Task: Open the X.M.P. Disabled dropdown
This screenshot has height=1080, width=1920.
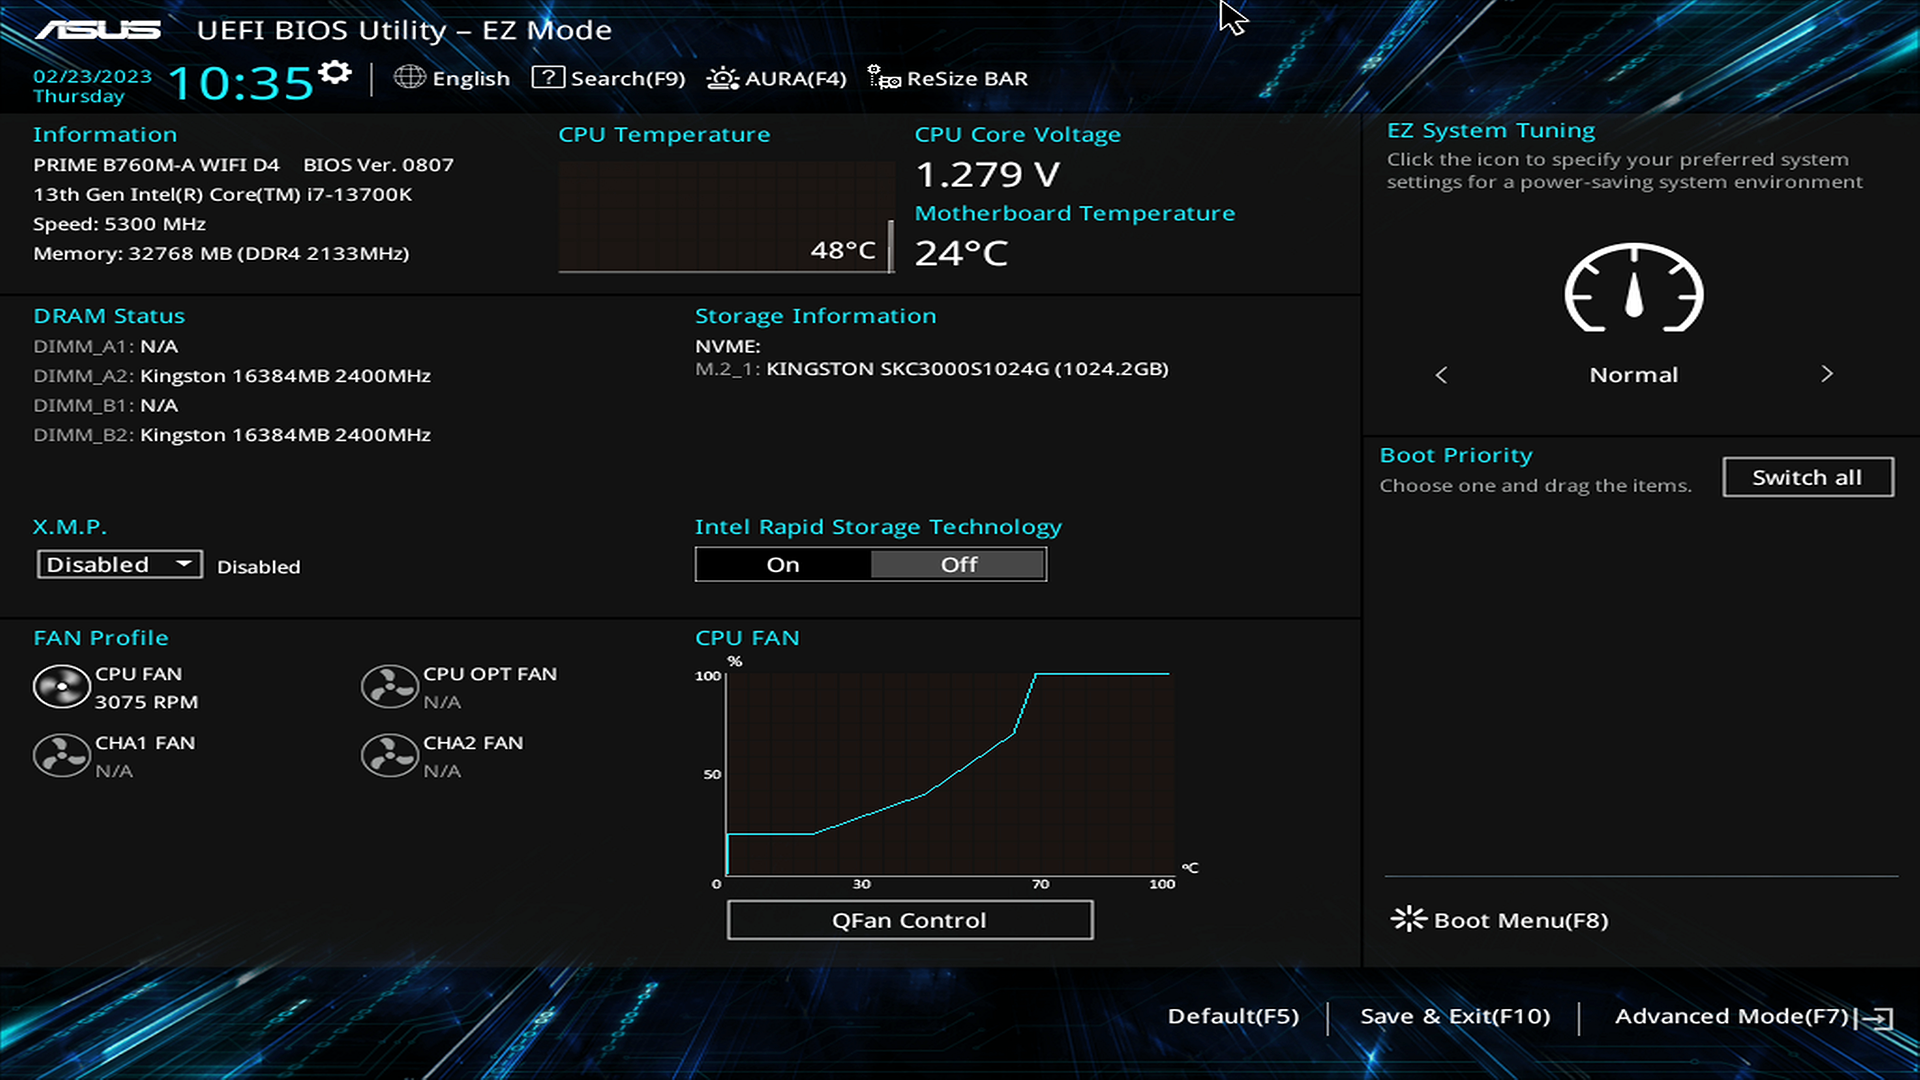Action: pyautogui.click(x=119, y=565)
